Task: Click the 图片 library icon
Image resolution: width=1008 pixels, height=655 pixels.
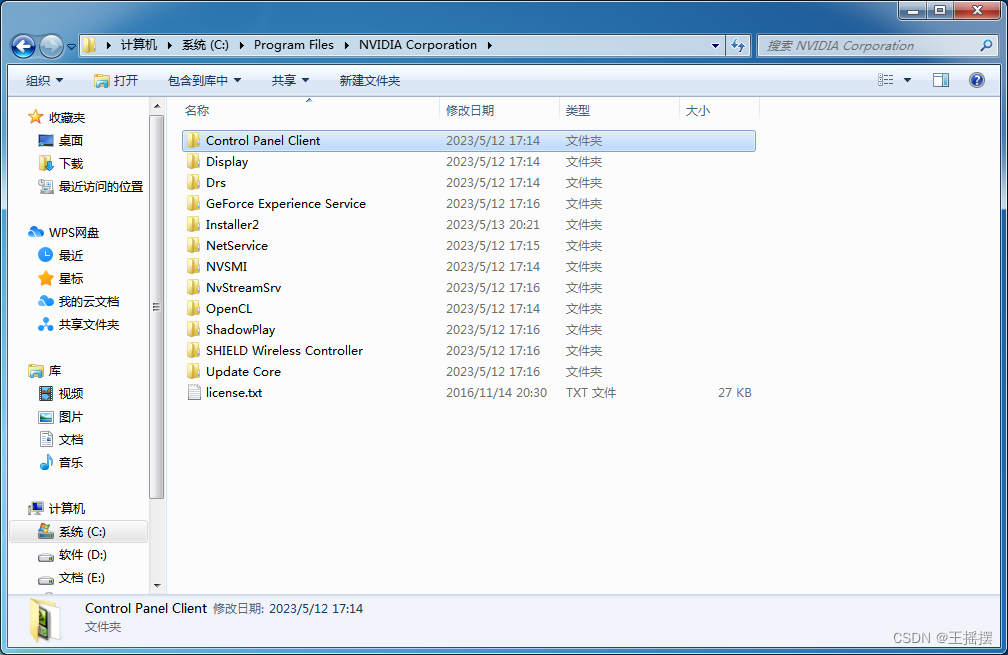Action: (x=46, y=417)
